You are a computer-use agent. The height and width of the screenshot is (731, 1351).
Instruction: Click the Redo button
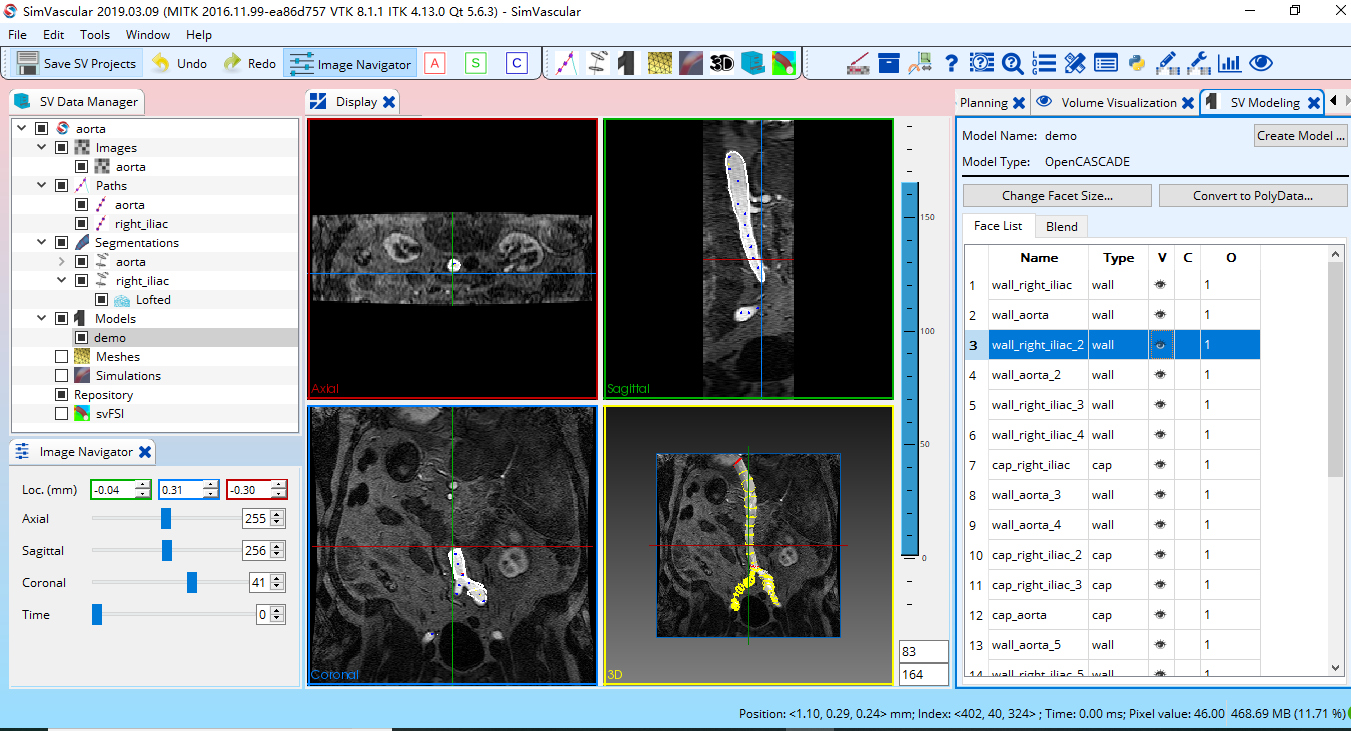point(250,63)
